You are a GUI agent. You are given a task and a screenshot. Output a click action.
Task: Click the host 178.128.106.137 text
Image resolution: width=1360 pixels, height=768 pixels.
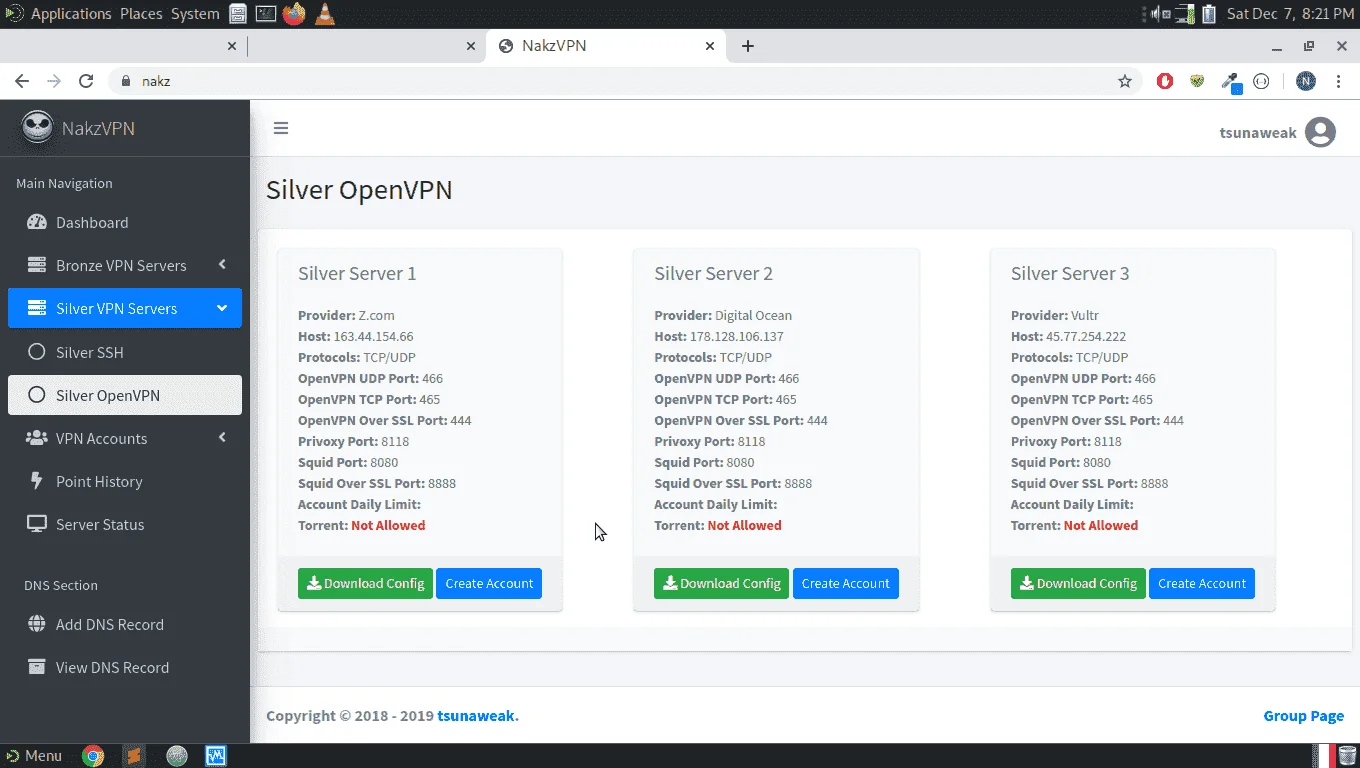point(737,336)
